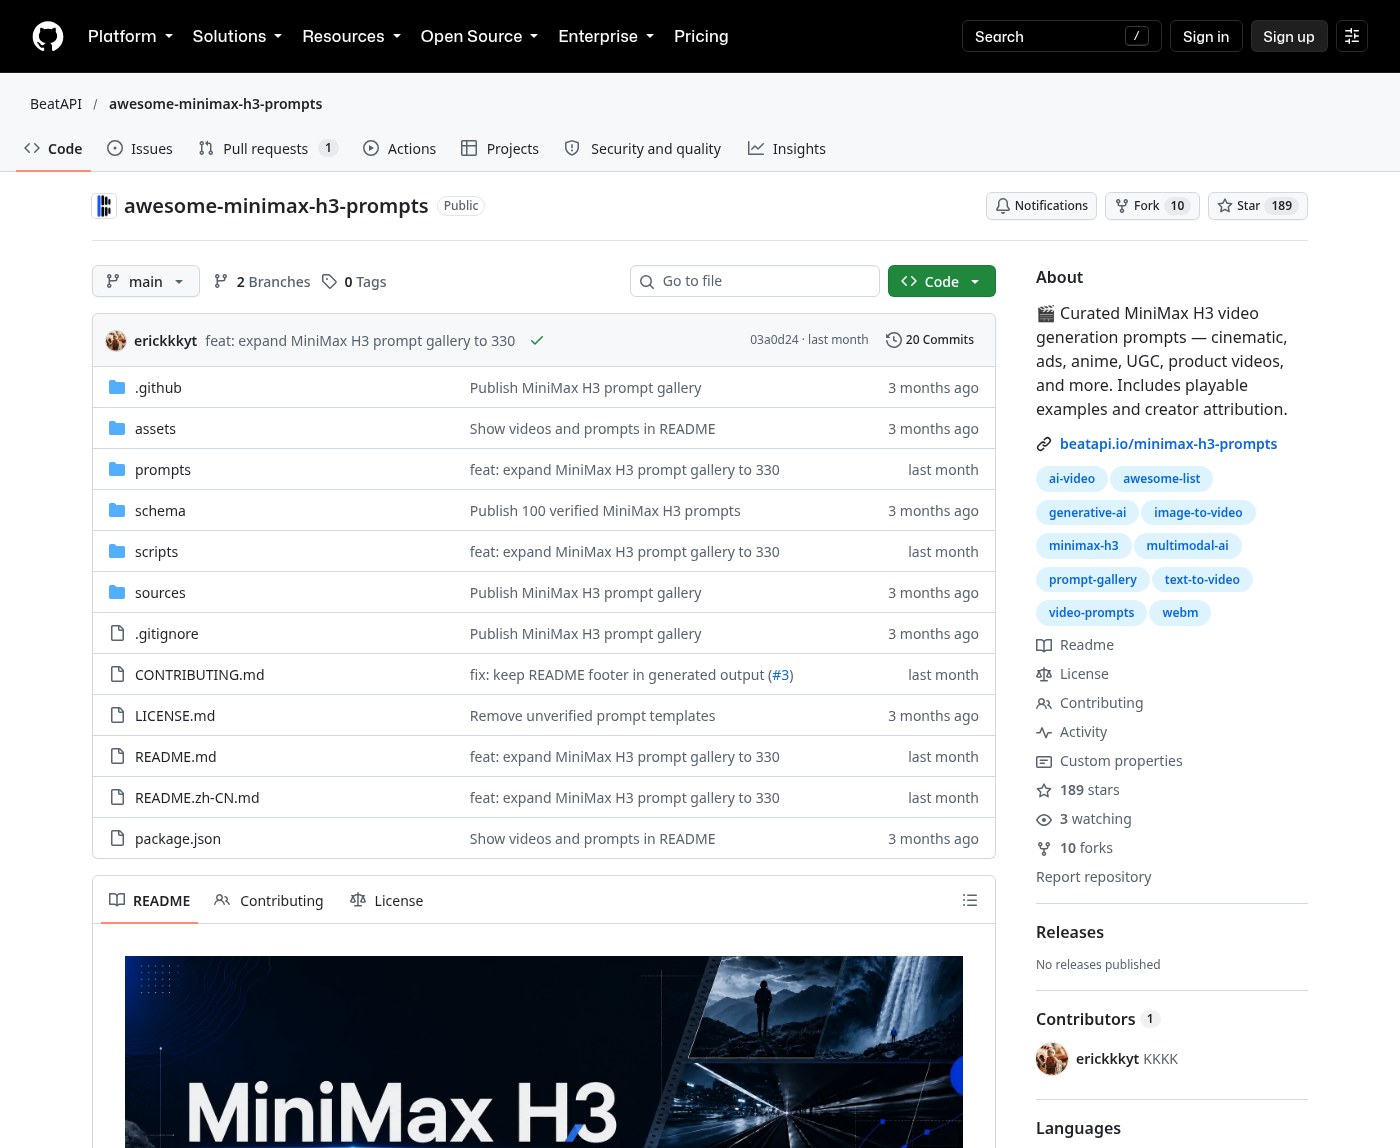Click the webm topic tag
Screen dimensions: 1400x1148
coord(1180,613)
